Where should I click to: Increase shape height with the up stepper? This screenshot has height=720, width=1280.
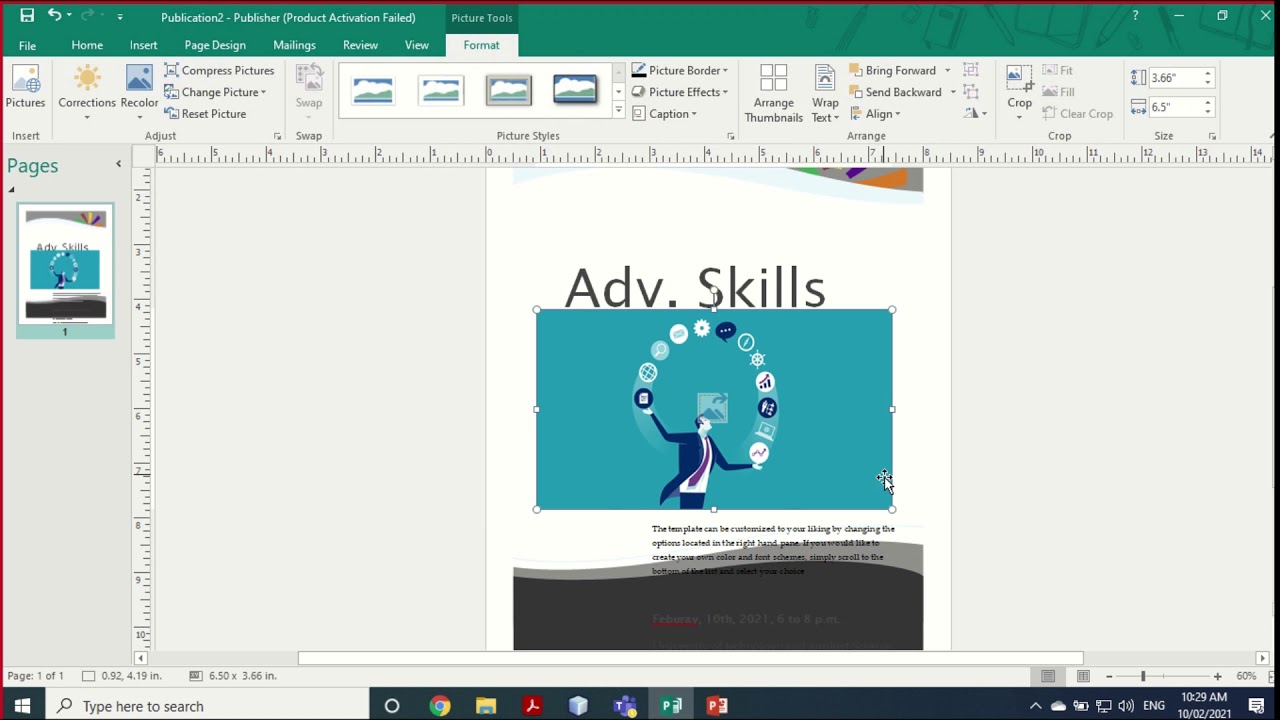tap(1208, 73)
